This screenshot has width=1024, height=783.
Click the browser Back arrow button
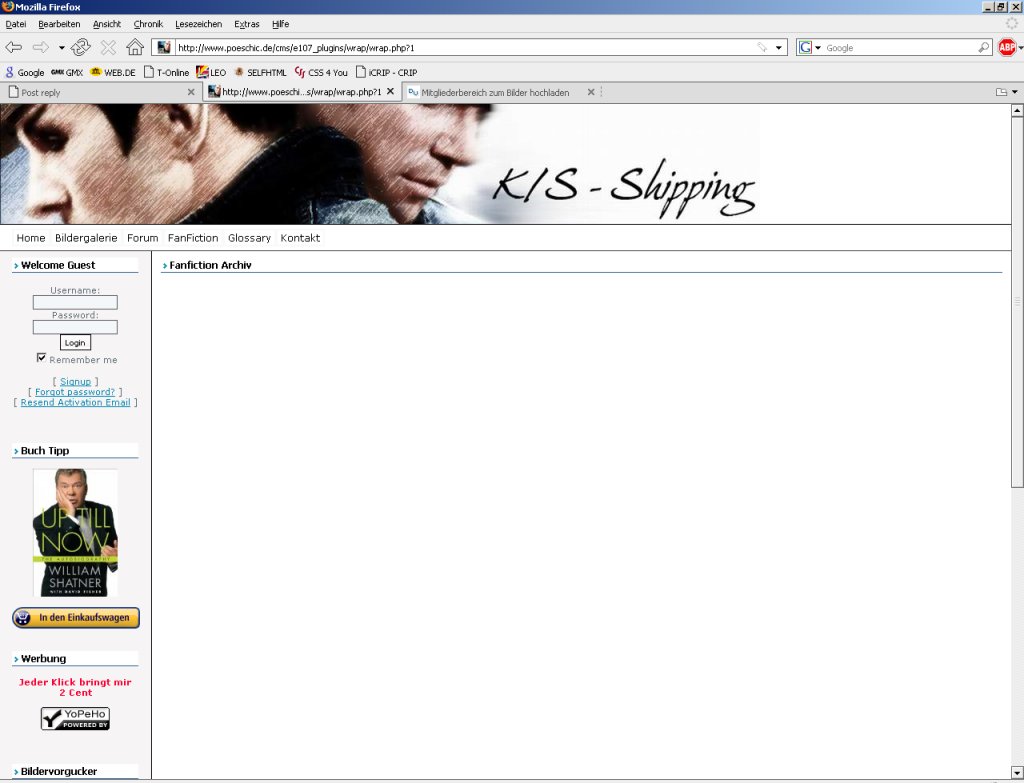[x=14, y=47]
